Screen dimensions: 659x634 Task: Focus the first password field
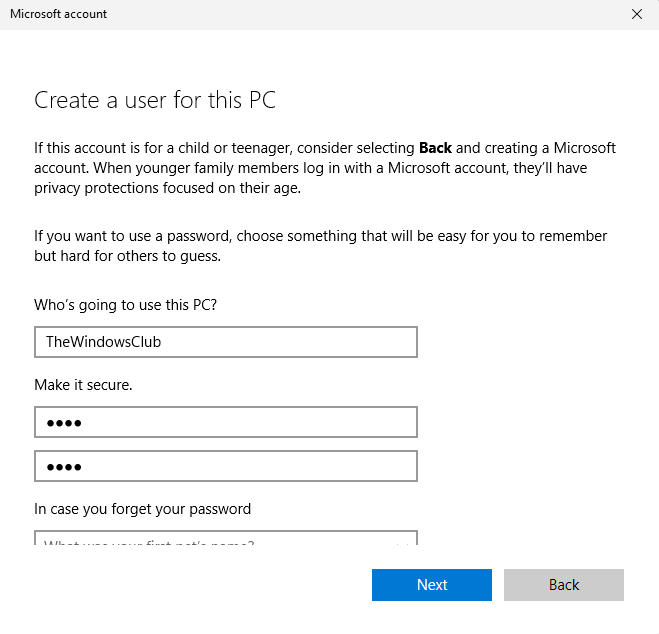coord(225,423)
